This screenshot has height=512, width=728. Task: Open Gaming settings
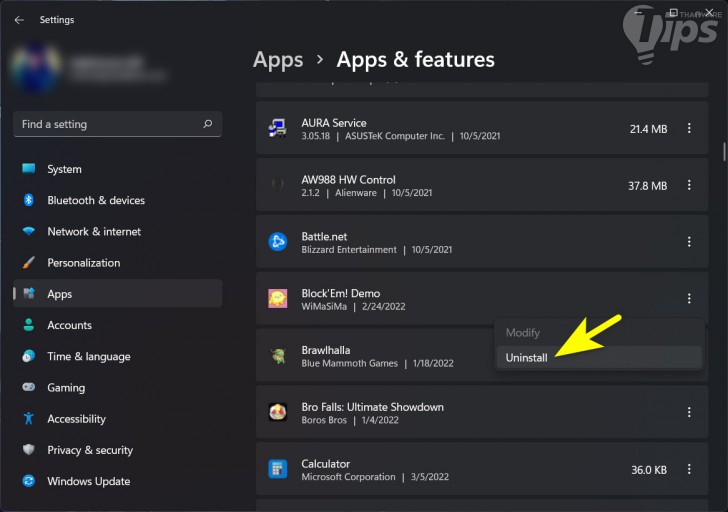coord(117,388)
